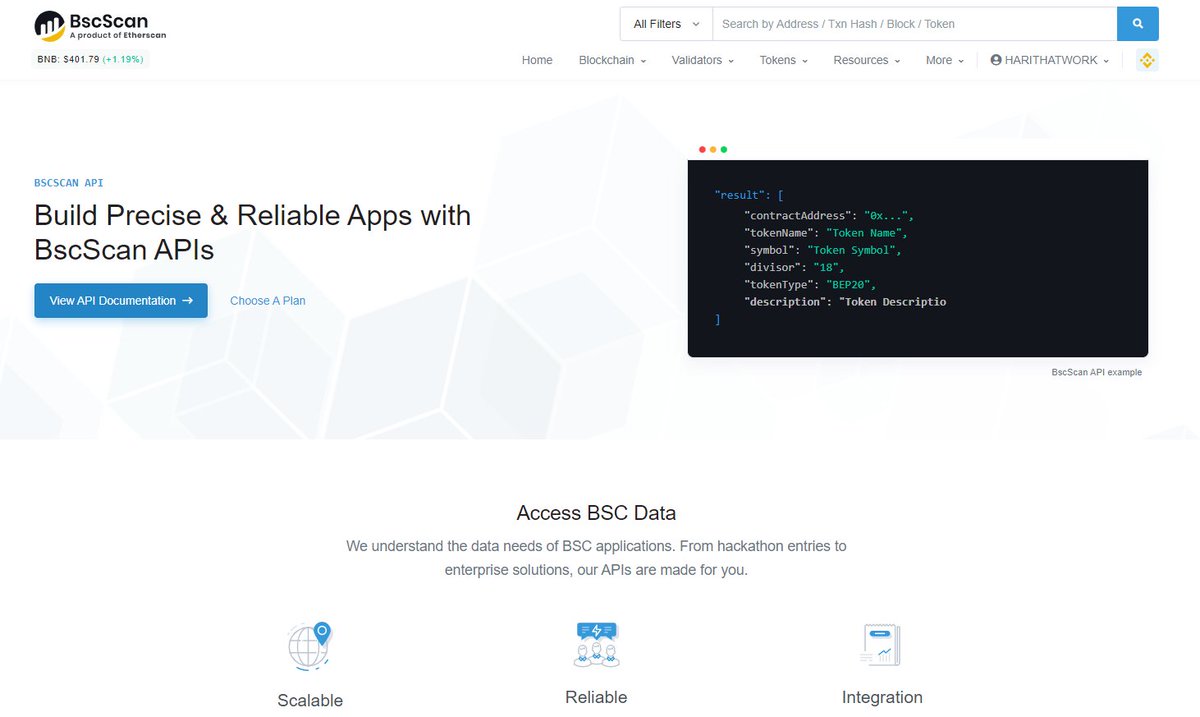Click the user avatar icon beside HARITHATWORK
Screen dimensions: 1200x717
coord(996,60)
